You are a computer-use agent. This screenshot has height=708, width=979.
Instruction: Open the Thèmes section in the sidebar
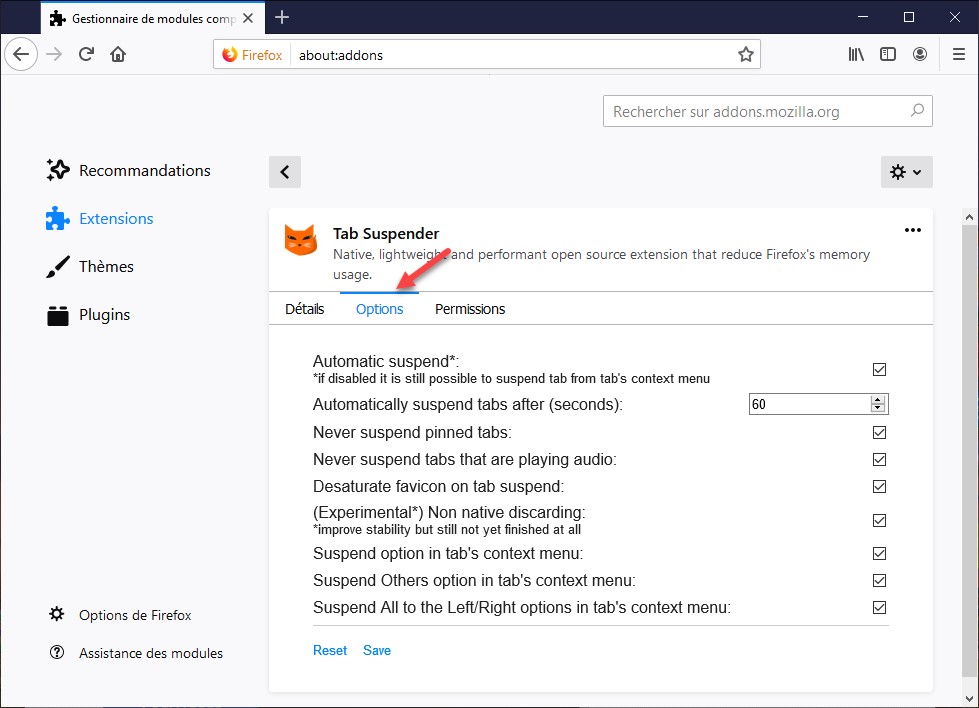coord(106,266)
